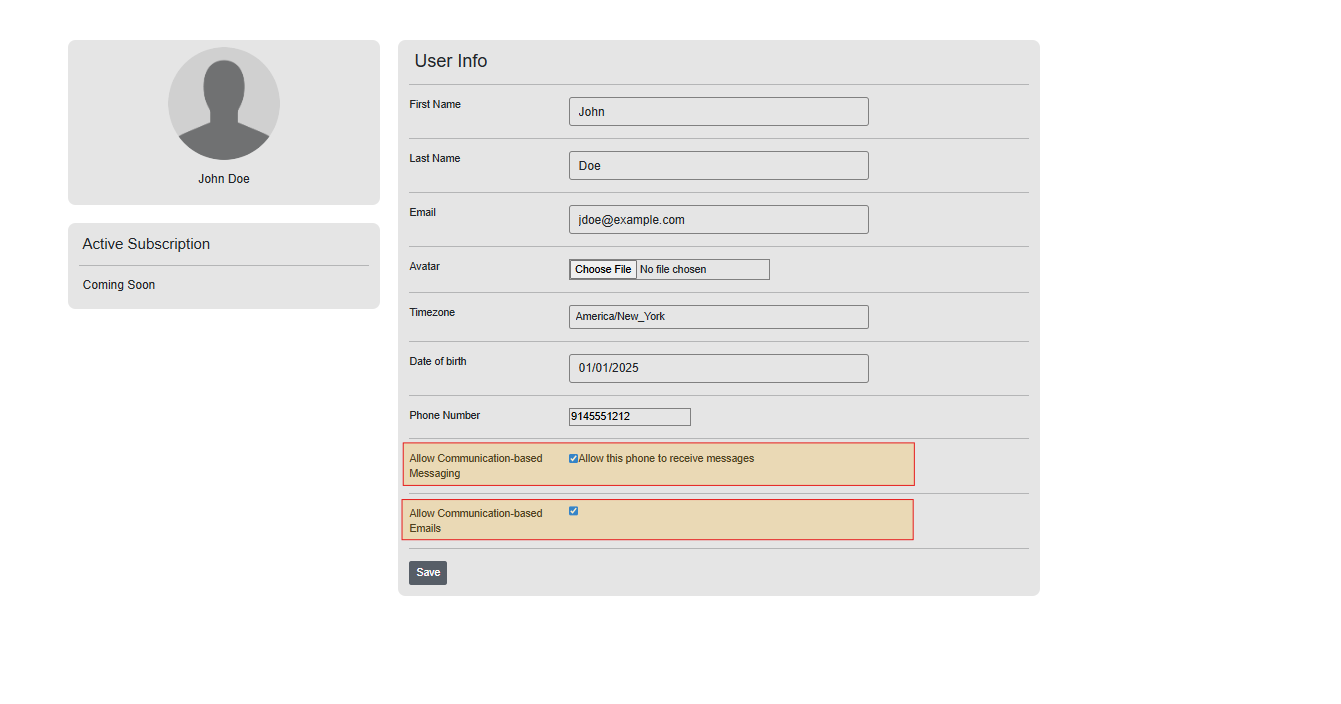Open the Timezone field showing America/New_York
Viewport: 1341px width, 704px height.
718,317
